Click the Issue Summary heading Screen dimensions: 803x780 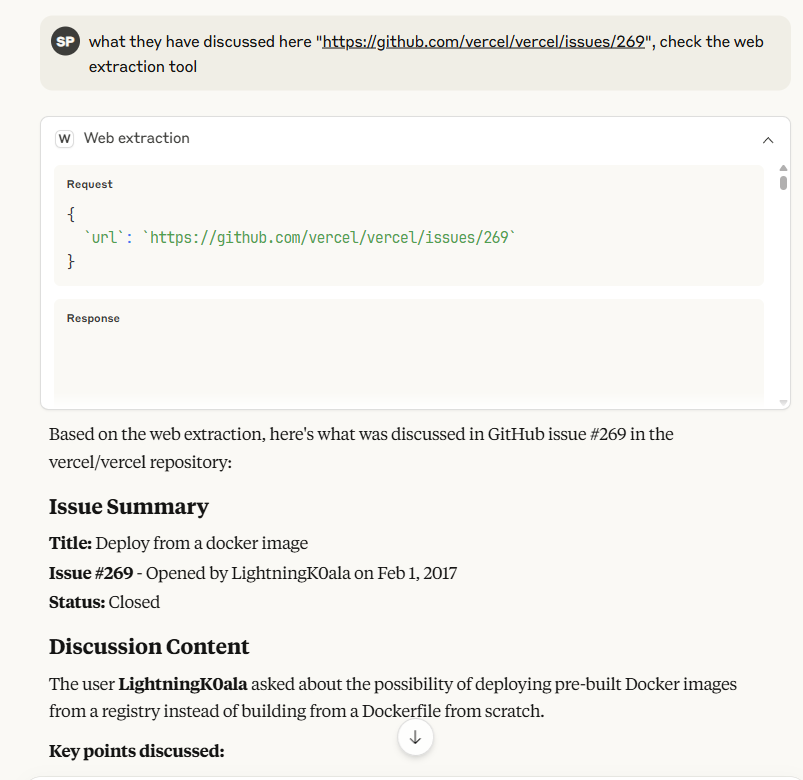[129, 507]
